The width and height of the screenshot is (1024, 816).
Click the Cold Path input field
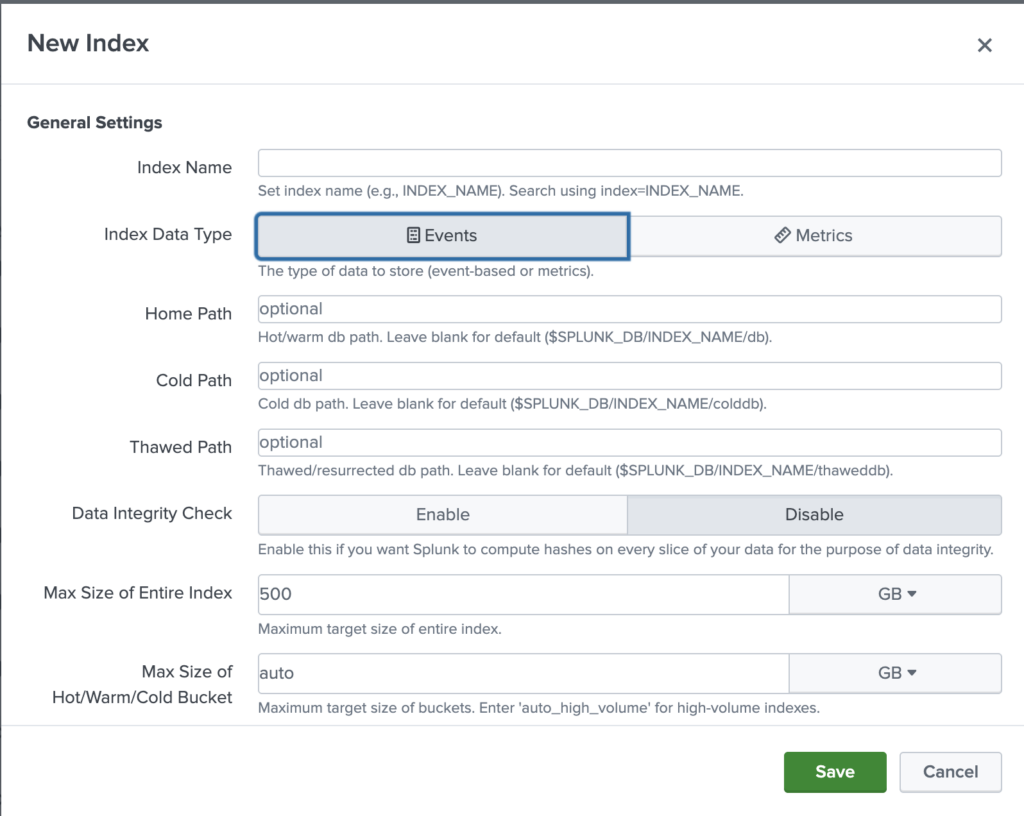coord(630,376)
